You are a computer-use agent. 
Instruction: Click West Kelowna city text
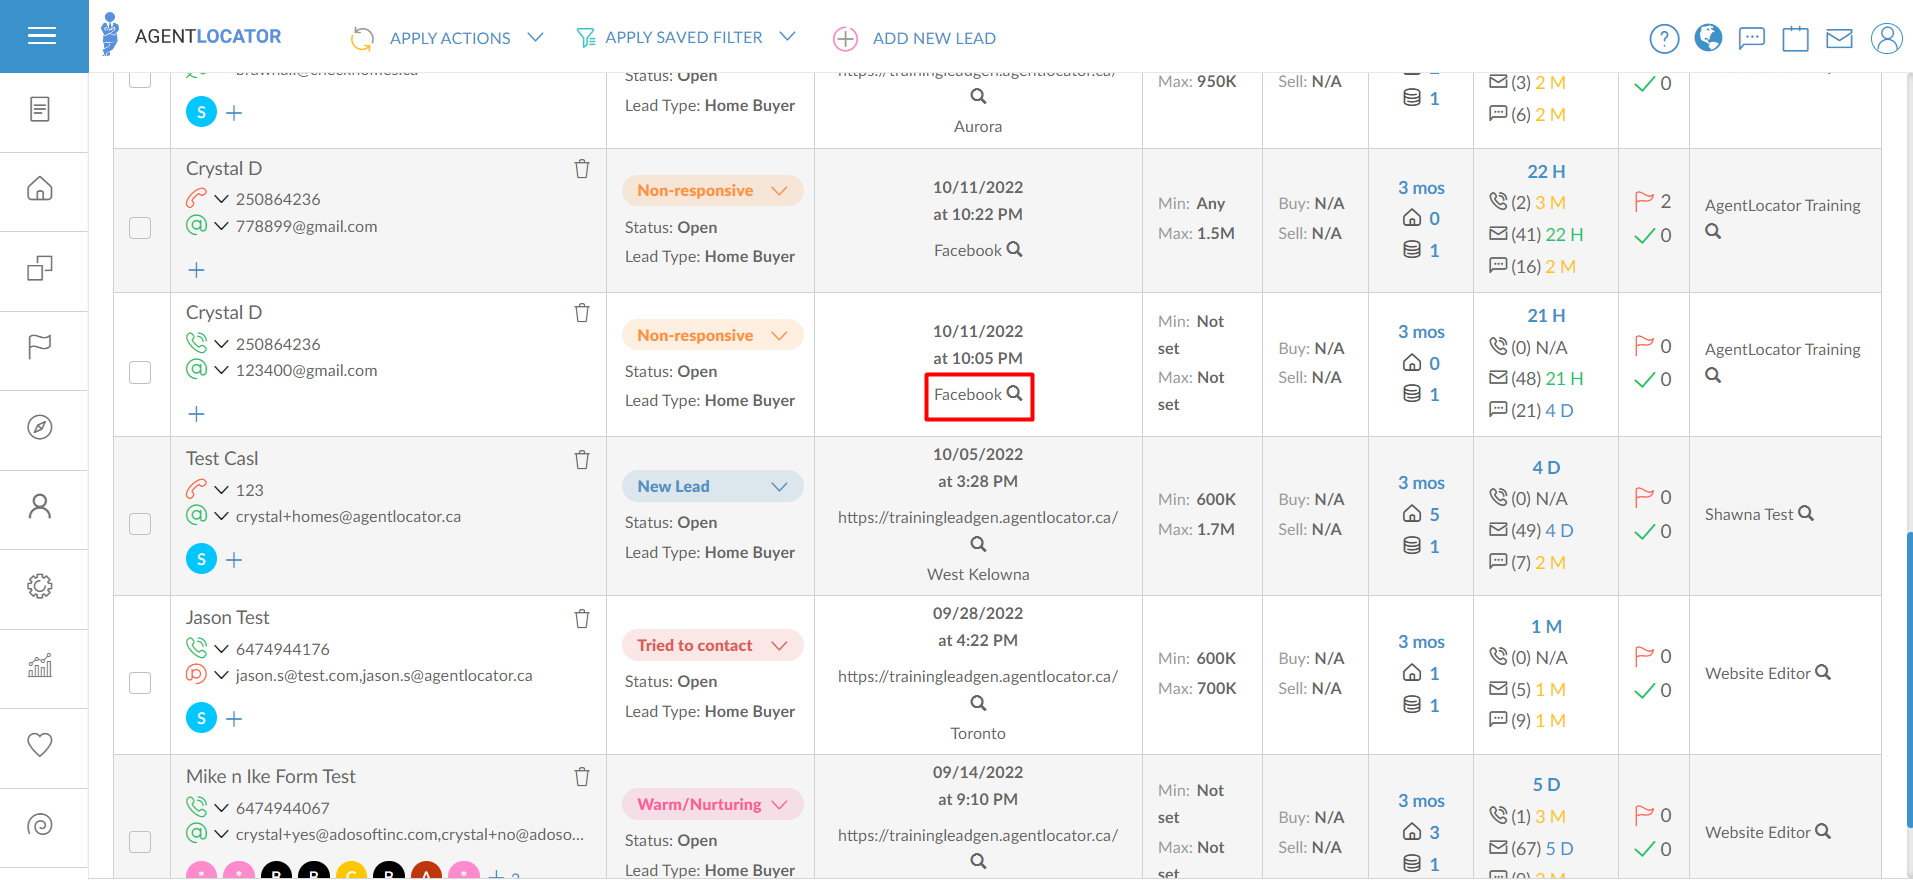[x=978, y=574]
